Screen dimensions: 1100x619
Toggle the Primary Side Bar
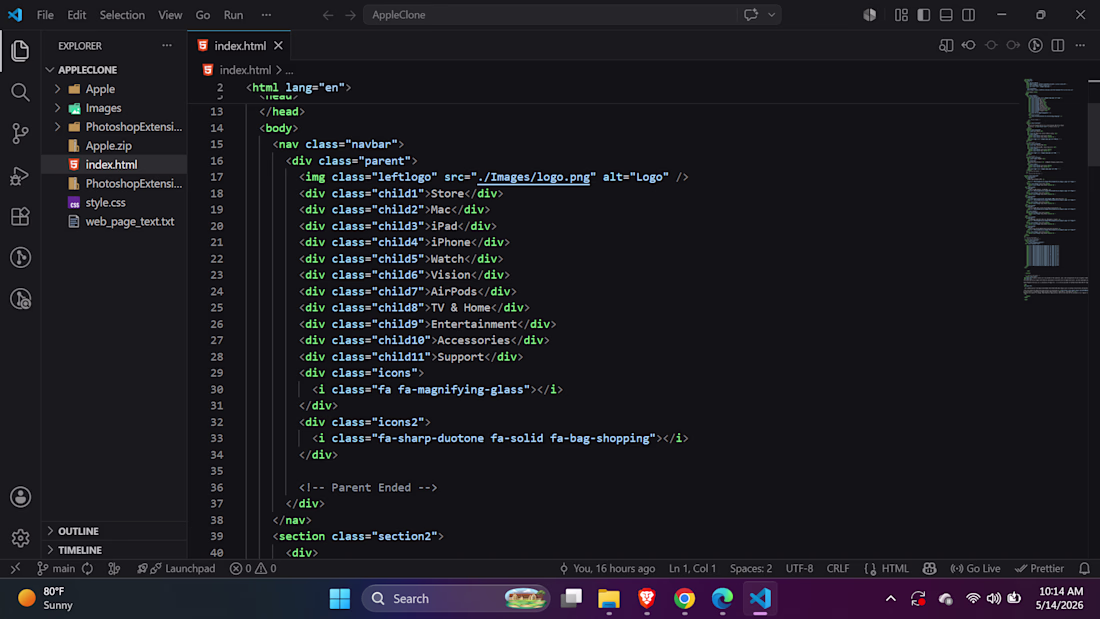click(924, 15)
